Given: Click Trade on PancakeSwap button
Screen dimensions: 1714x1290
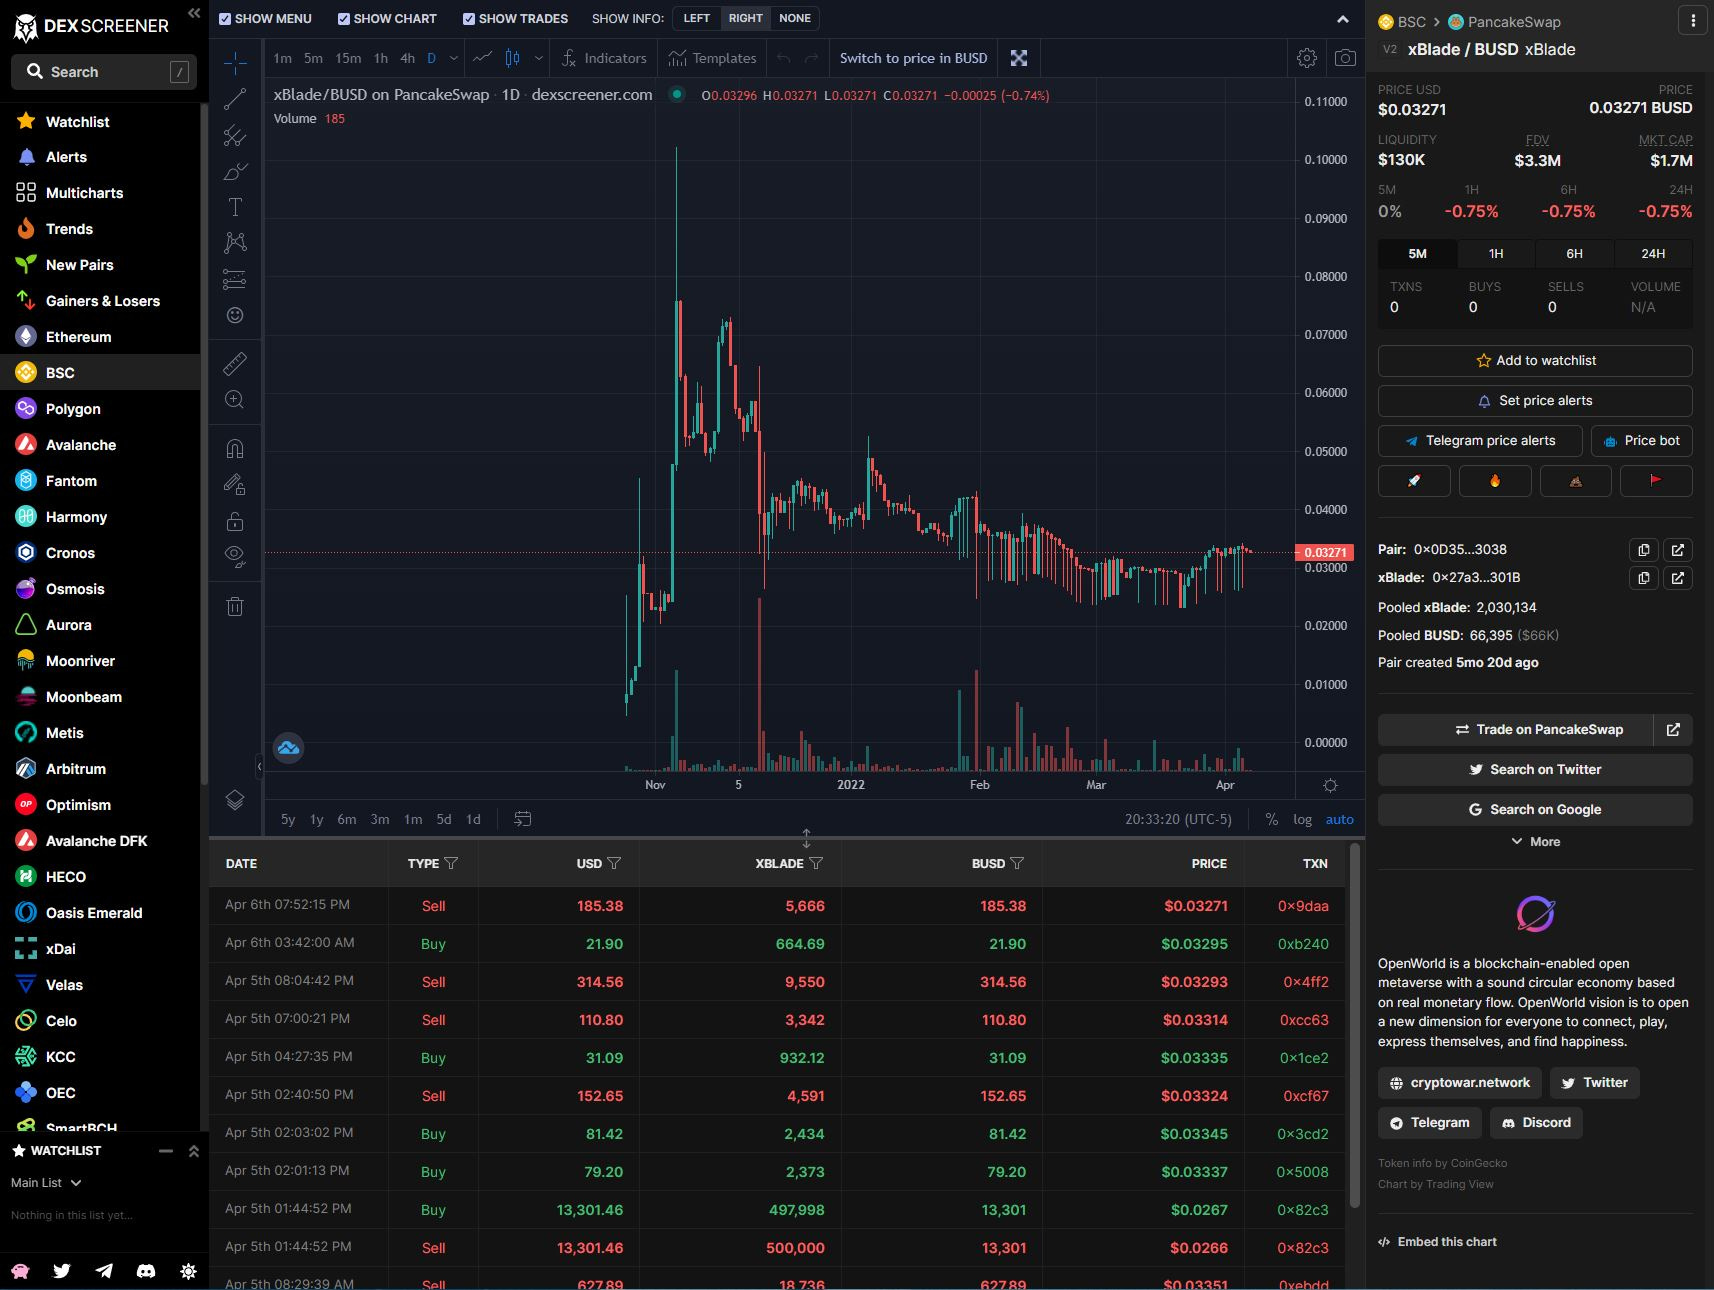Looking at the screenshot, I should (x=1514, y=730).
